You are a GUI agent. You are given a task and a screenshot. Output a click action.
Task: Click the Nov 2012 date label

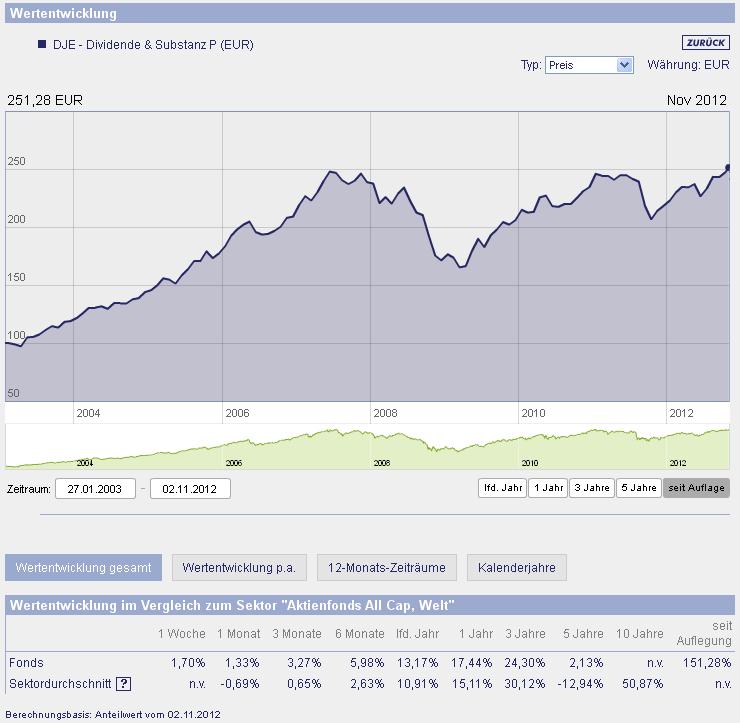[697, 100]
